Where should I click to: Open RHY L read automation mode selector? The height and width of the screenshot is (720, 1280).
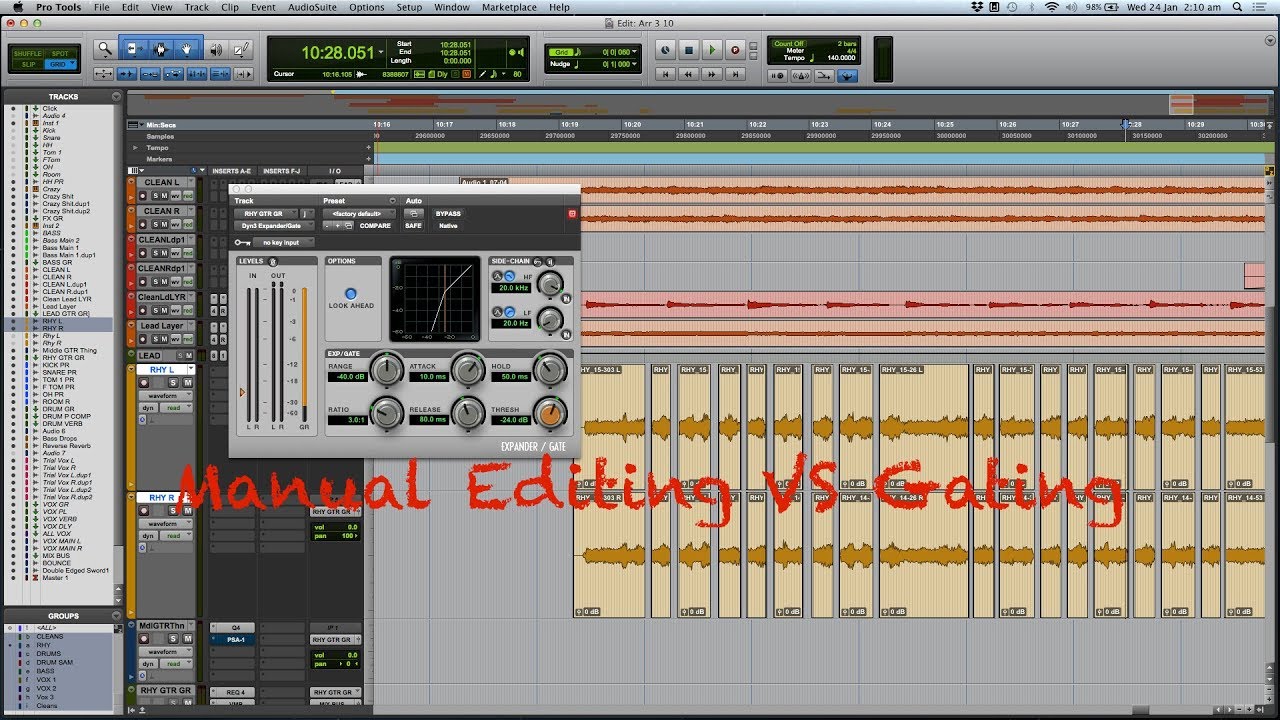click(176, 408)
